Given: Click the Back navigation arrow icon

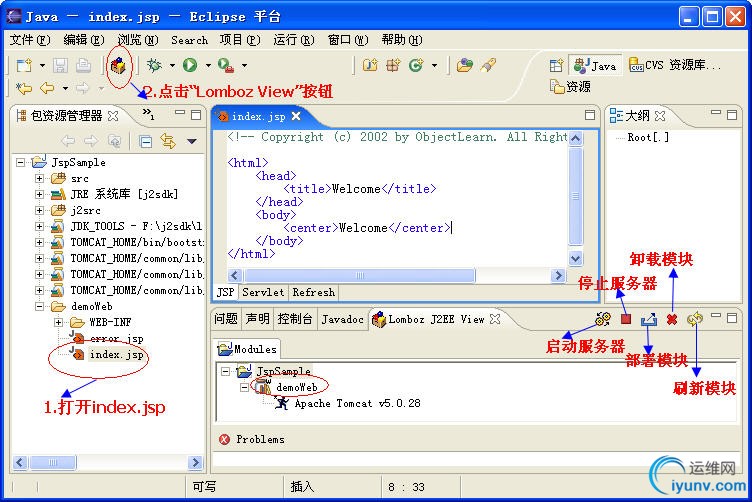Looking at the screenshot, I should tap(47, 88).
